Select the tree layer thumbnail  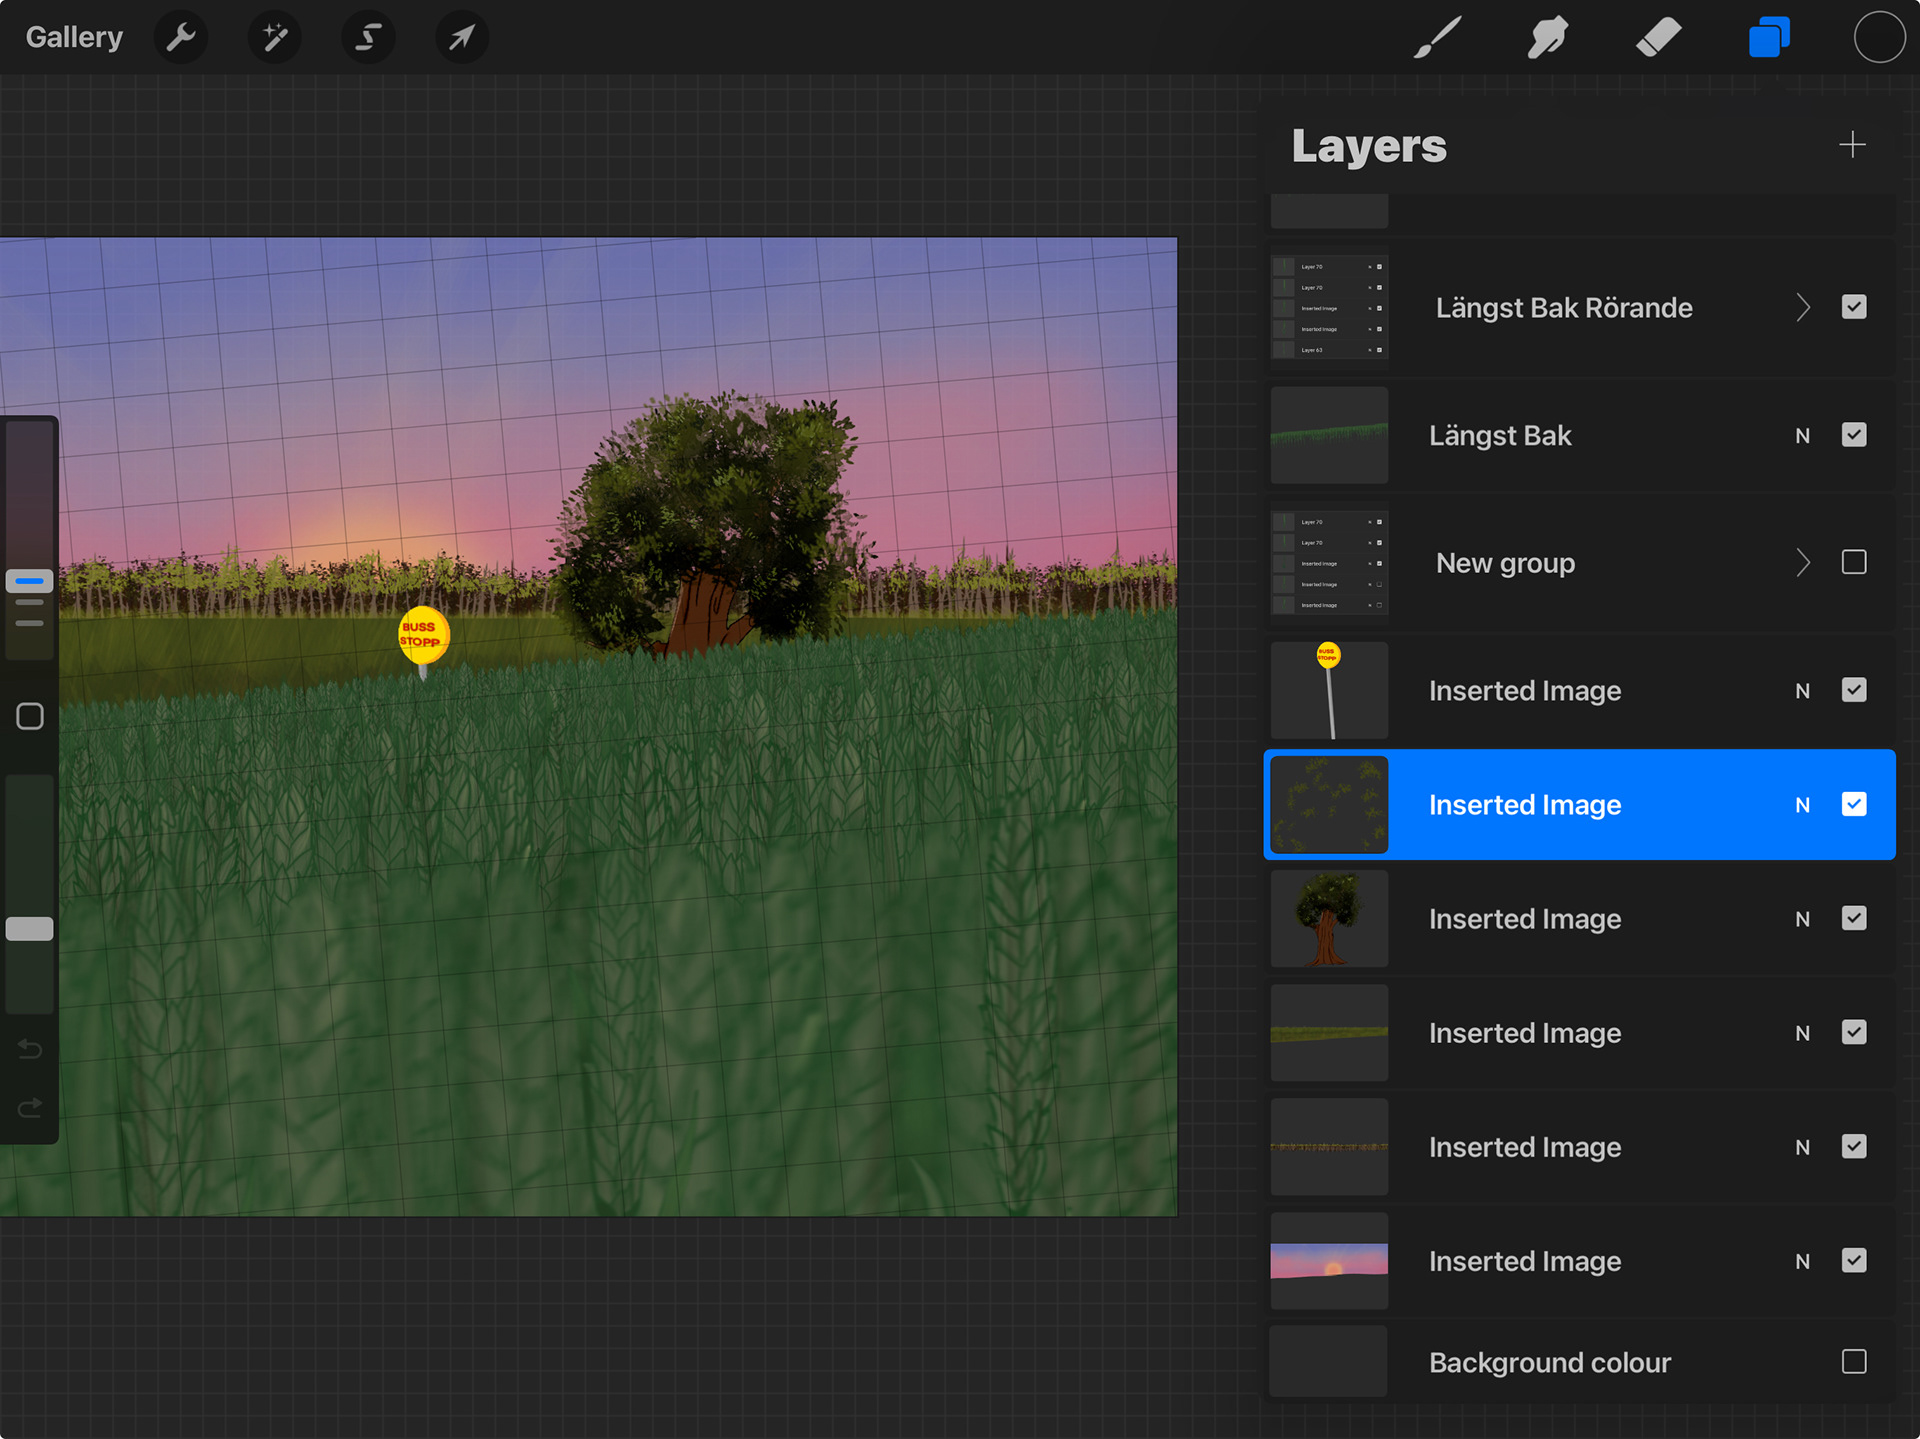tap(1329, 918)
